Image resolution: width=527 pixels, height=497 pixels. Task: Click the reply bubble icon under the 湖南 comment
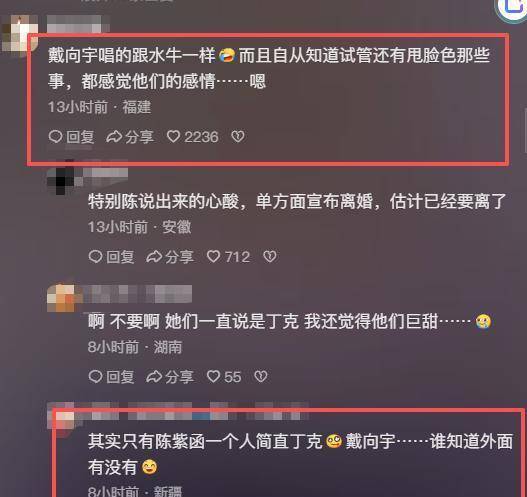[x=95, y=376]
